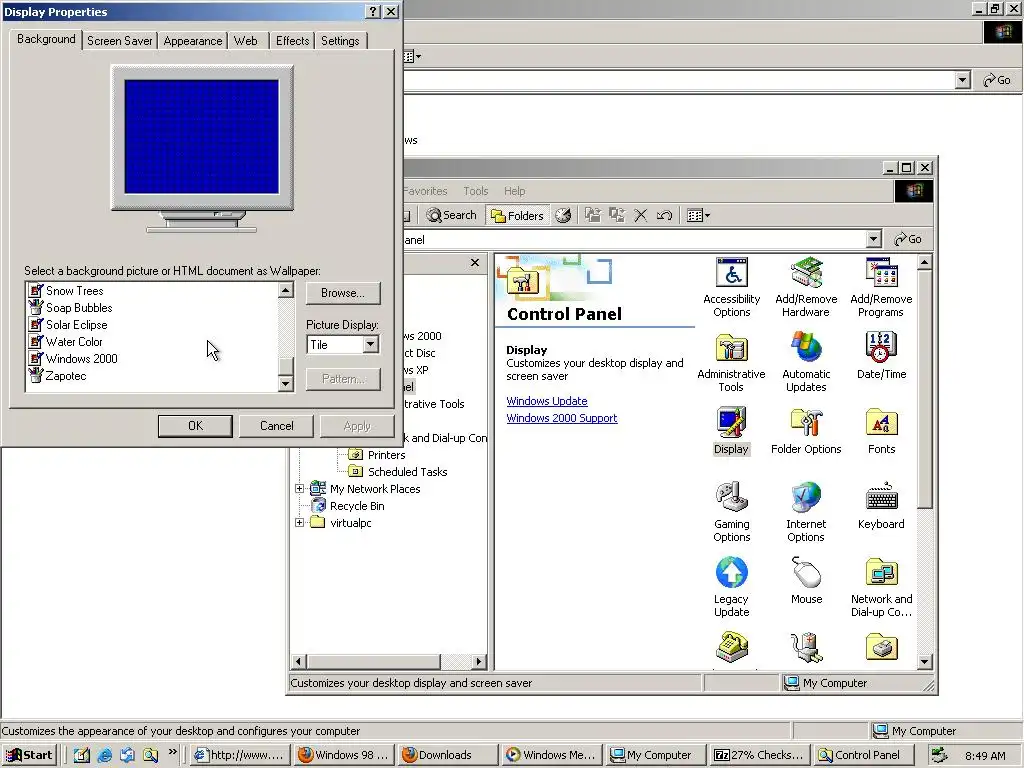The image size is (1024, 768).
Task: Select Soap Bubbles wallpaper
Action: pyautogui.click(x=79, y=308)
